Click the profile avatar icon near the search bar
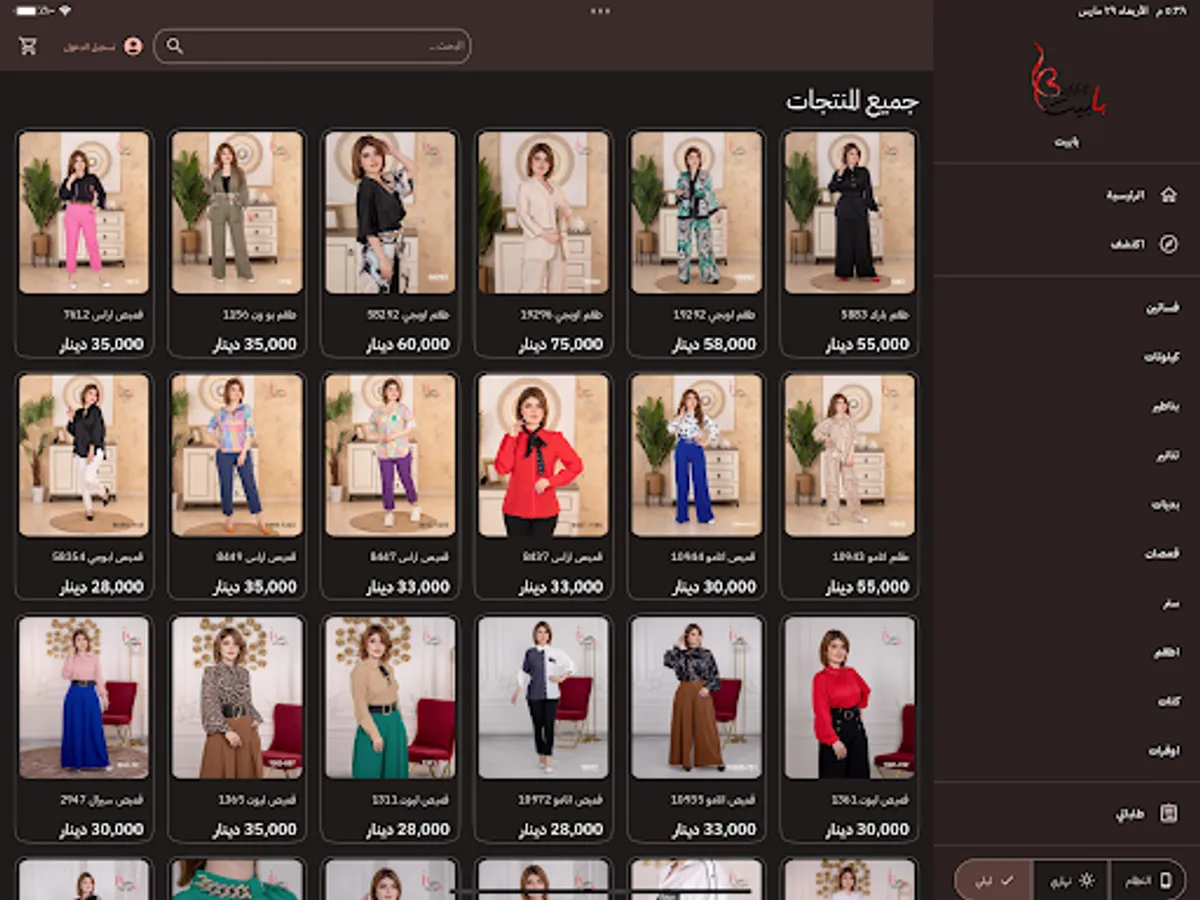 coord(133,46)
